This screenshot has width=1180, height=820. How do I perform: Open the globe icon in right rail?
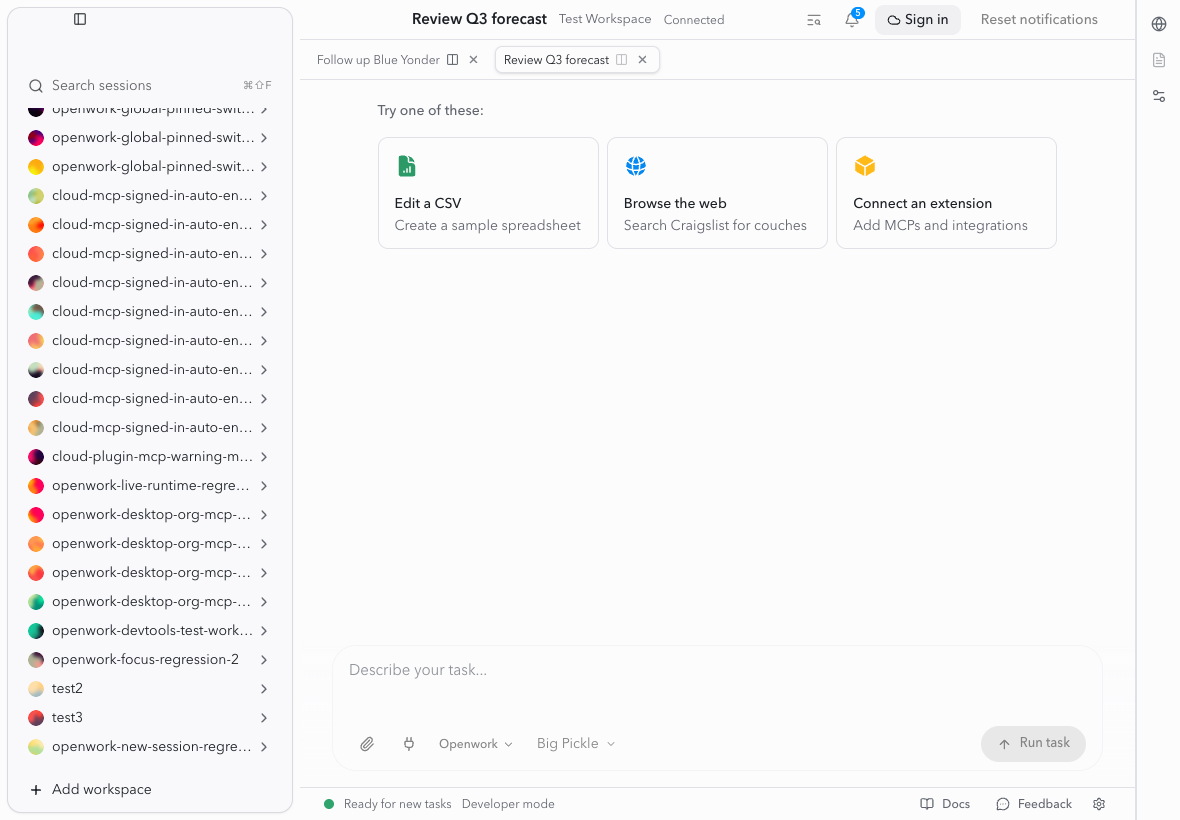tap(1159, 24)
